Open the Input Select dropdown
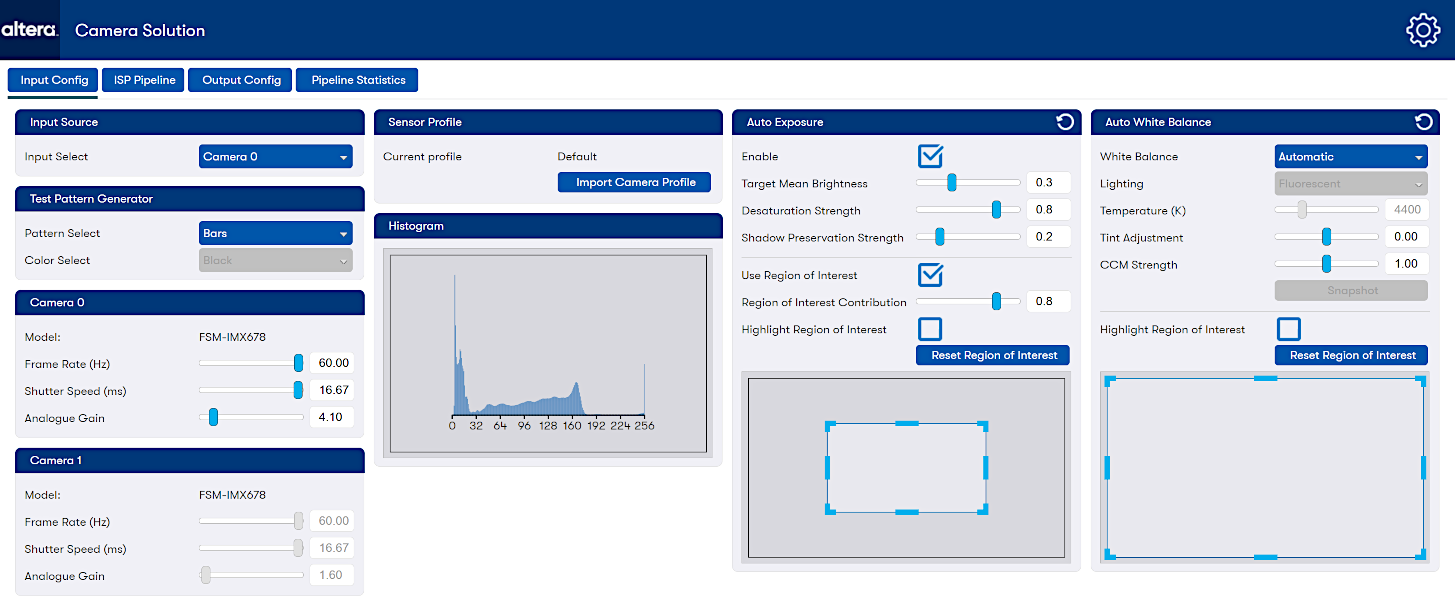This screenshot has height=596, width=1455. click(x=275, y=157)
